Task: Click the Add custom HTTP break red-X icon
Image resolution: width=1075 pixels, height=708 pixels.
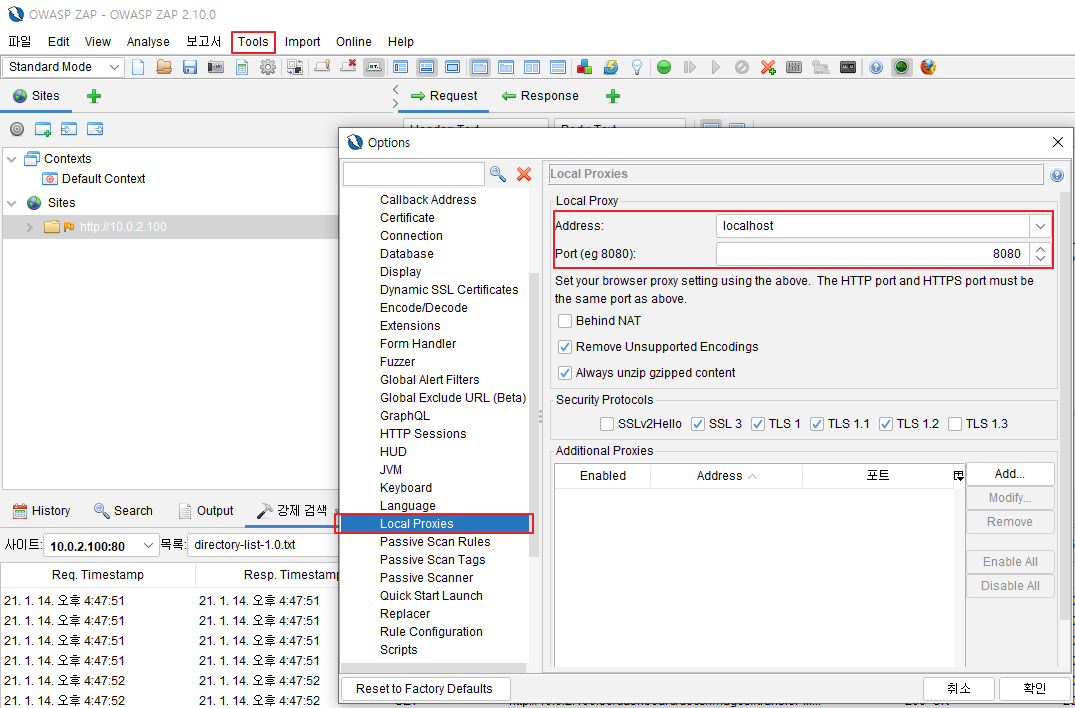Action: (768, 67)
